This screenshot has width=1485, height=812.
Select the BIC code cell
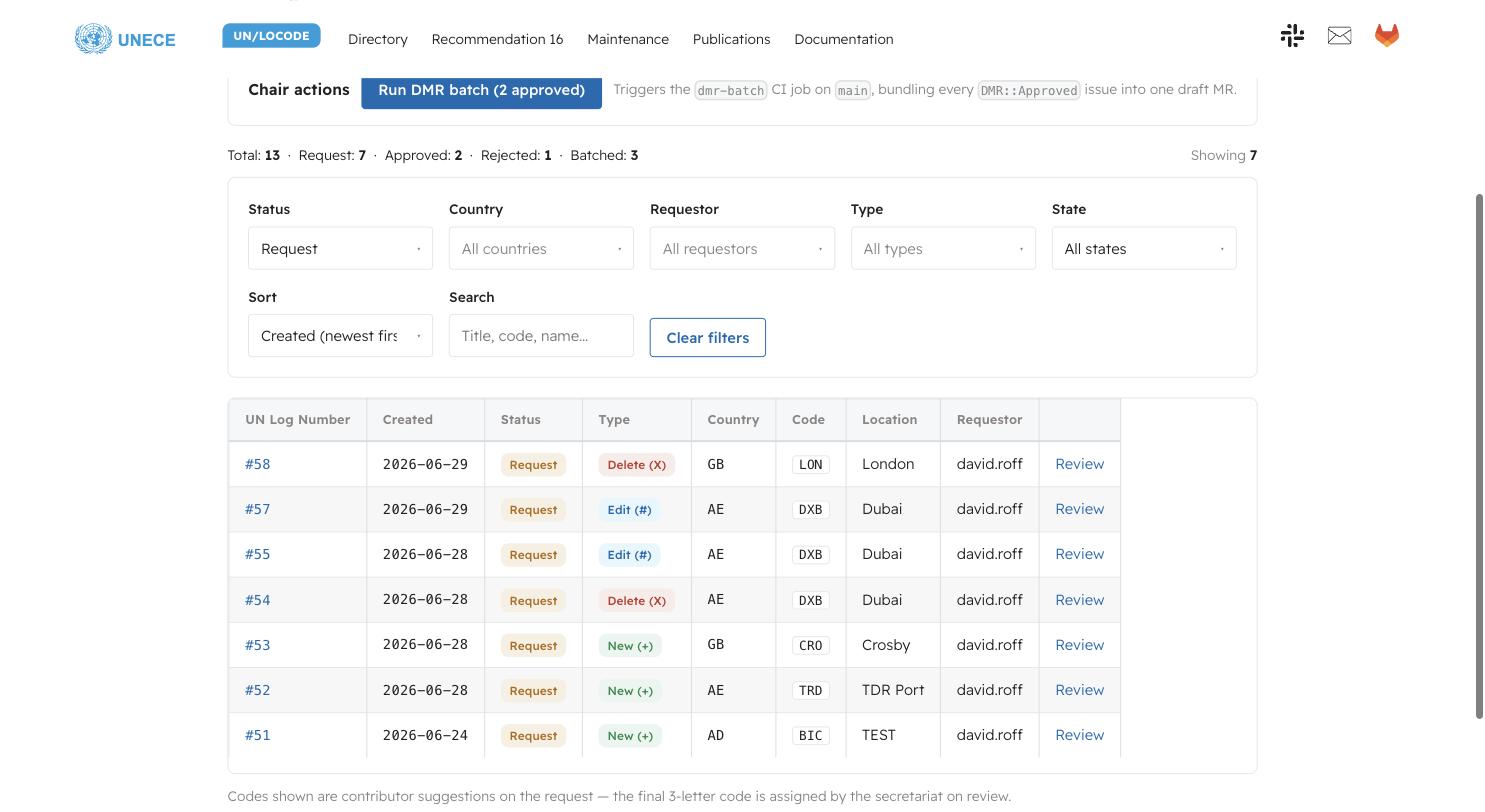coord(810,736)
